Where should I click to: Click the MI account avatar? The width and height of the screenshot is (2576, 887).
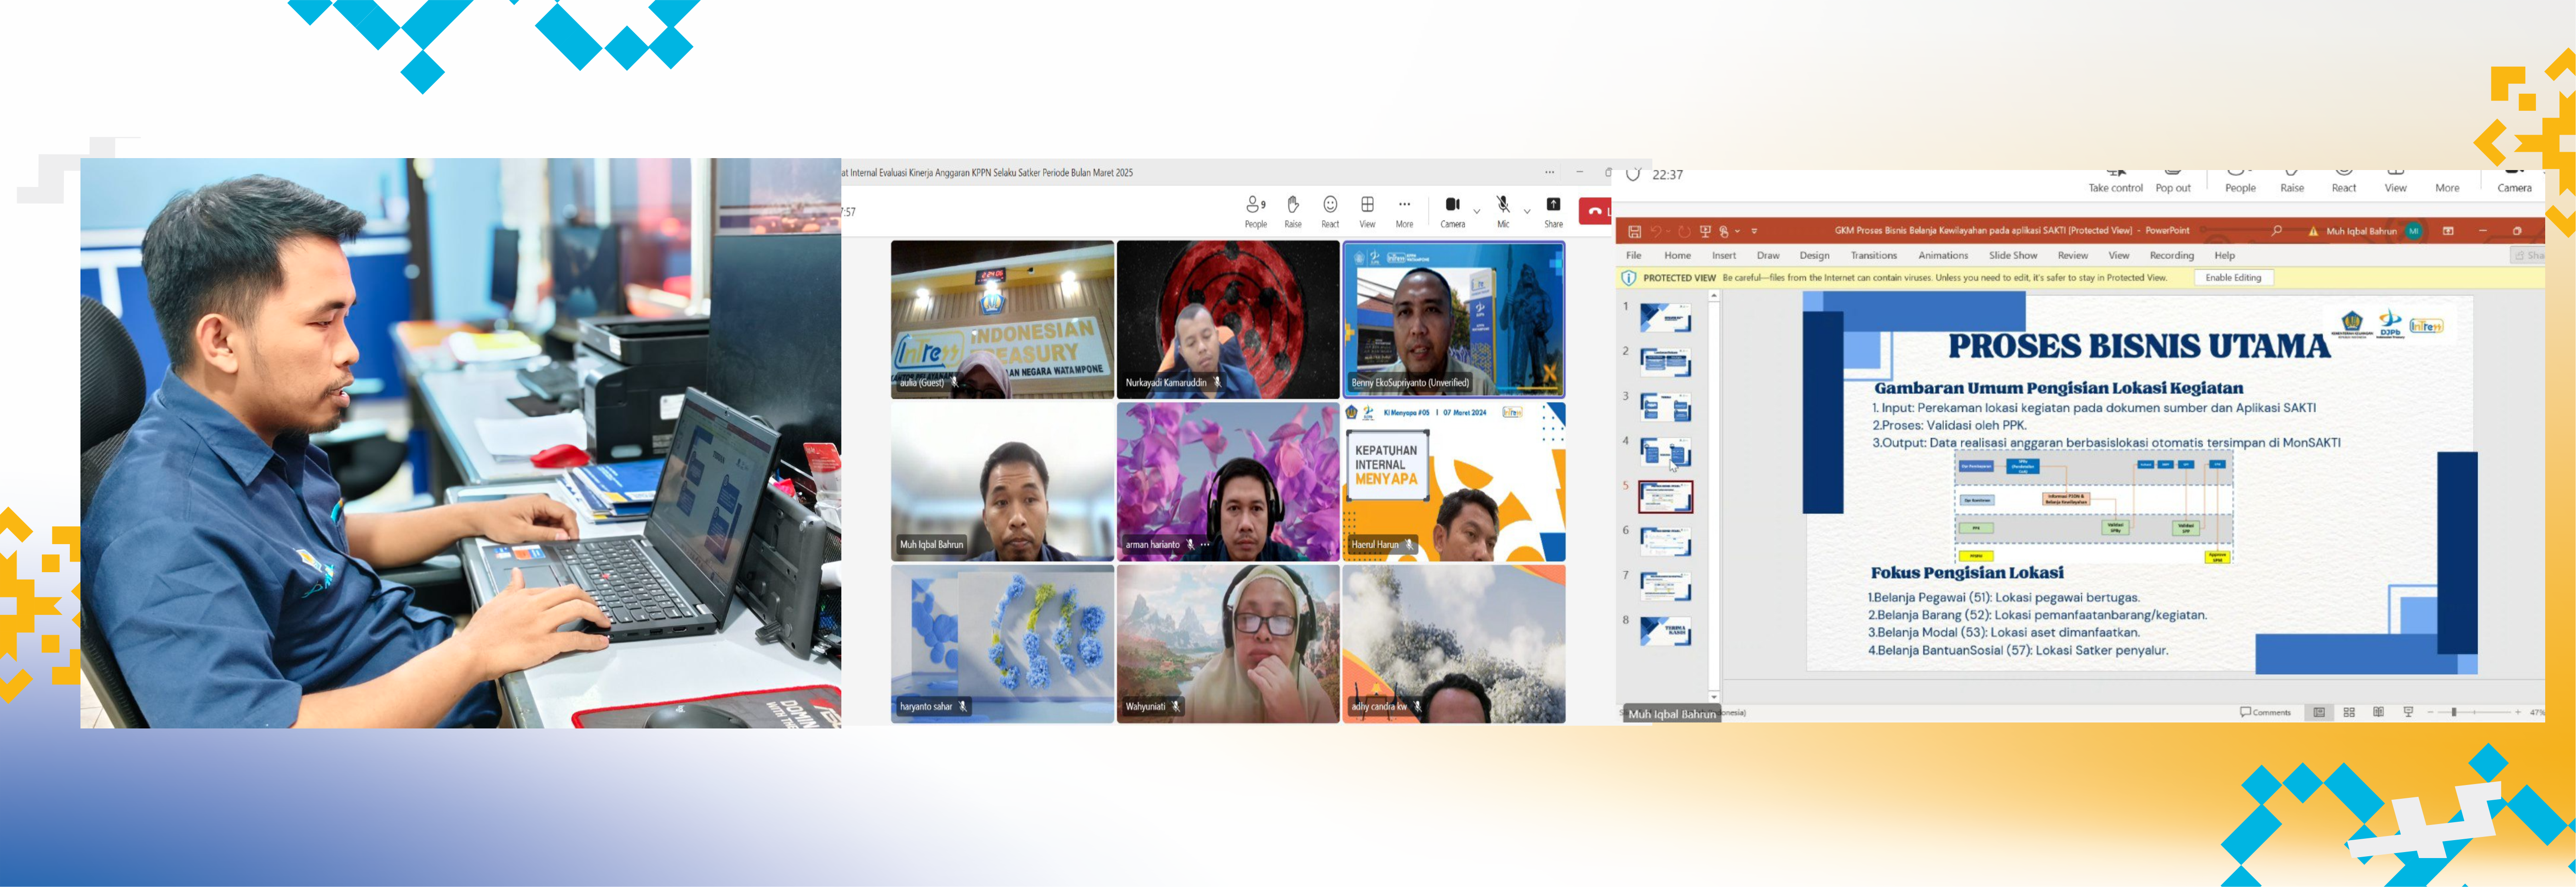pyautogui.click(x=2414, y=231)
